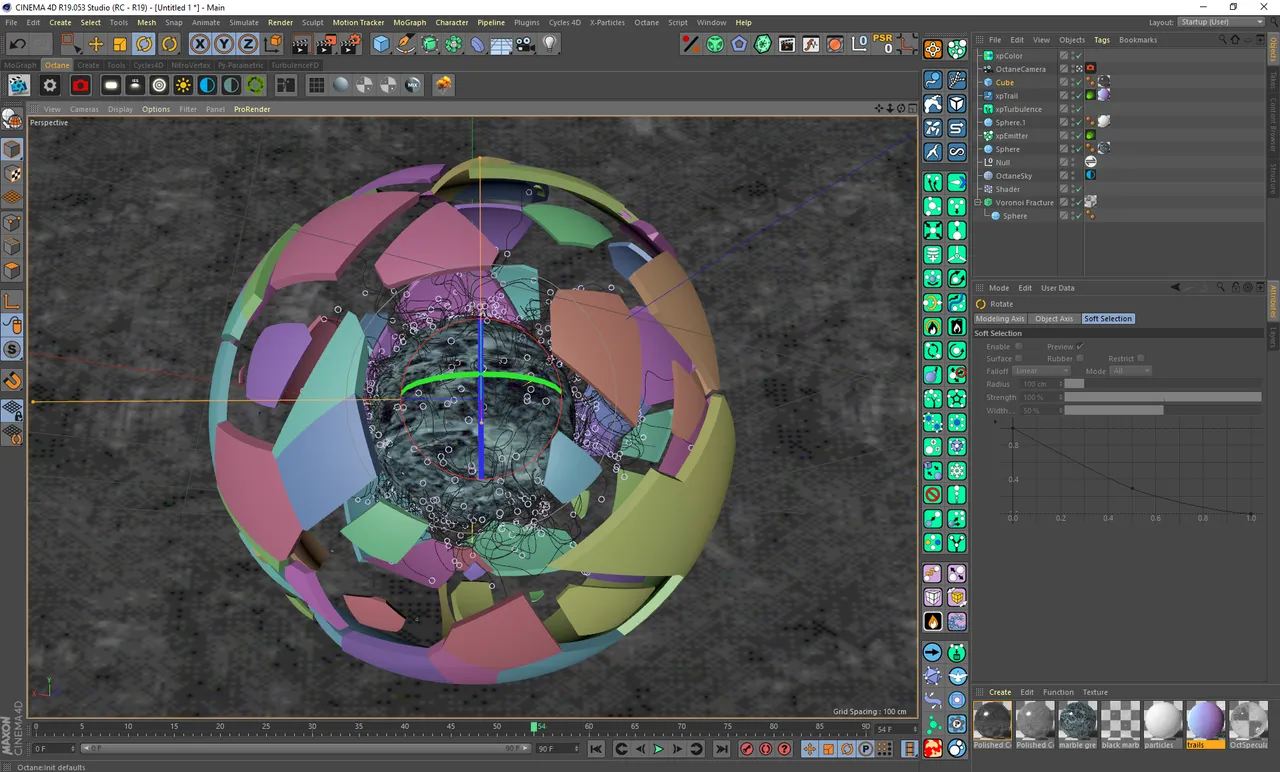Click the light bulb Light object icon
The width and height of the screenshot is (1280, 772).
(549, 44)
